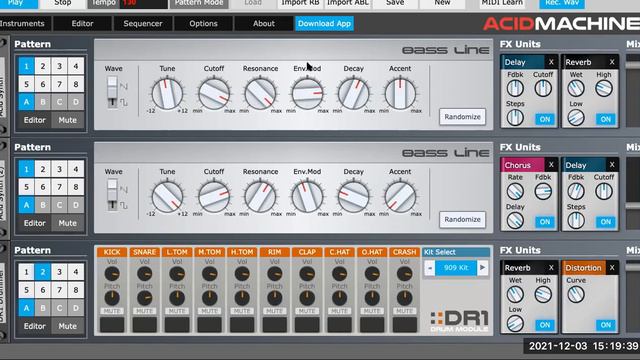Turn off the second synth Delay unit
Screen dimensions: 640x360
coord(606,222)
